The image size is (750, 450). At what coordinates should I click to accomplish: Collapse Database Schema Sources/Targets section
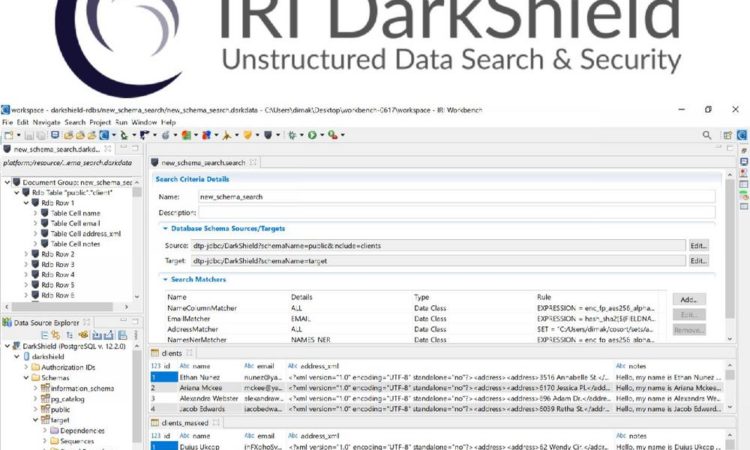point(165,229)
